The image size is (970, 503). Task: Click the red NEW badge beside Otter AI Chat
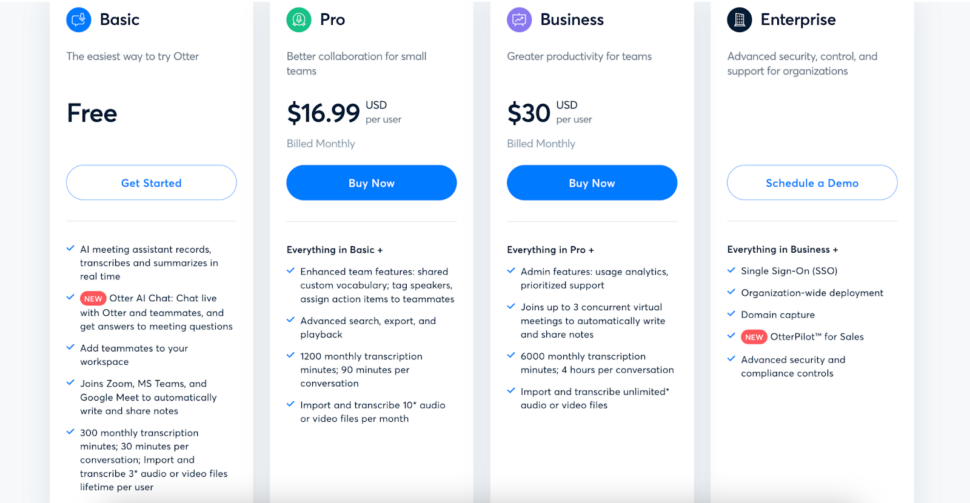pyautogui.click(x=93, y=299)
